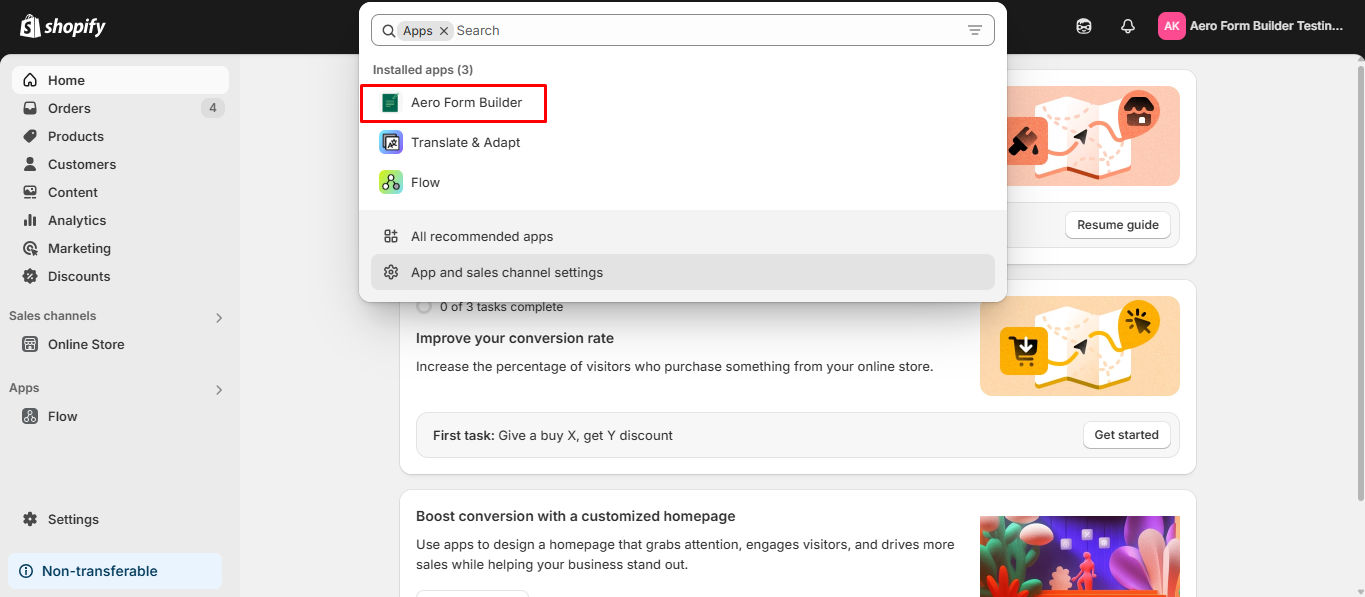This screenshot has width=1365, height=597.
Task: Click the Non-transferable info icon
Action: [x=26, y=571]
